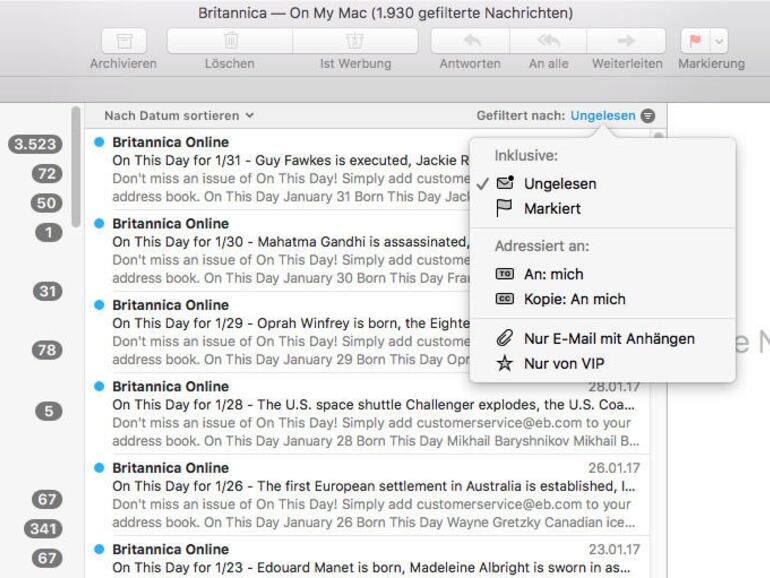Image resolution: width=770 pixels, height=578 pixels.
Task: Click the unread blue dot for 1/28 message
Action: [x=99, y=386]
